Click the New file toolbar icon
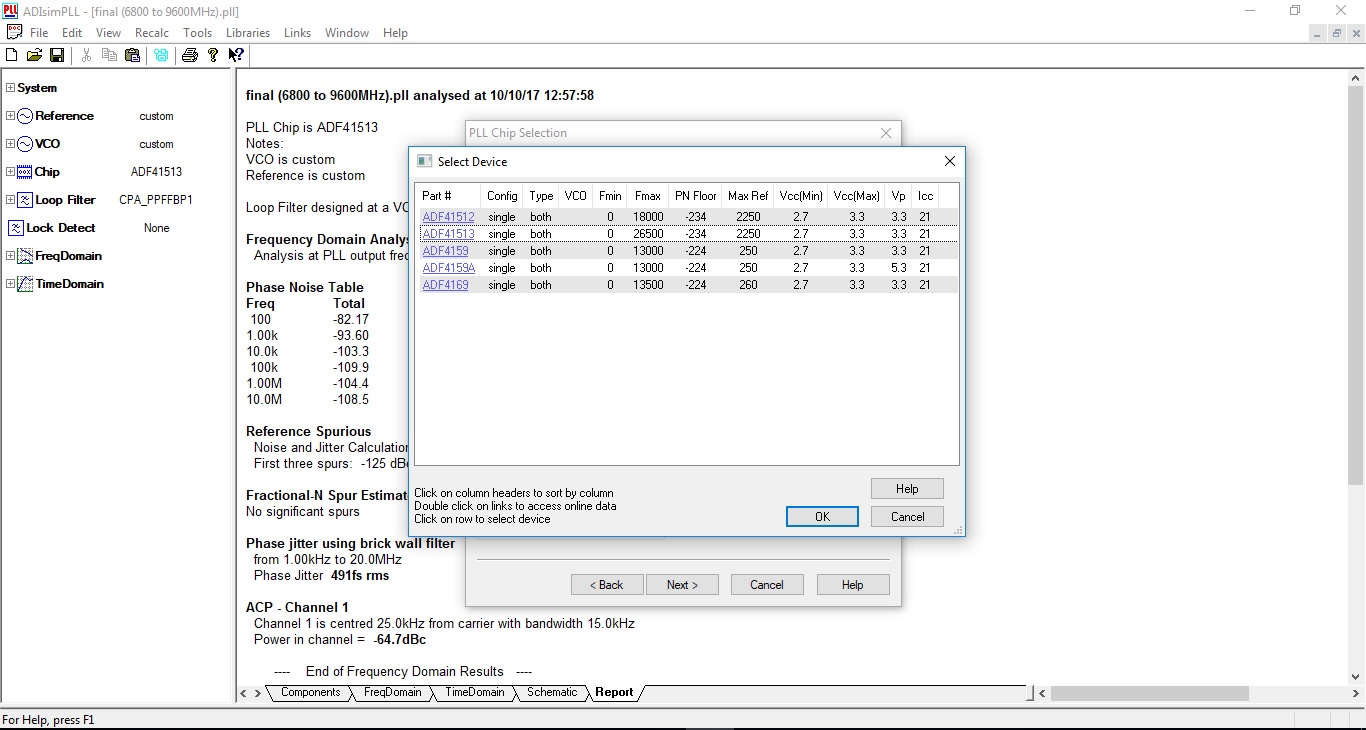 [x=12, y=55]
